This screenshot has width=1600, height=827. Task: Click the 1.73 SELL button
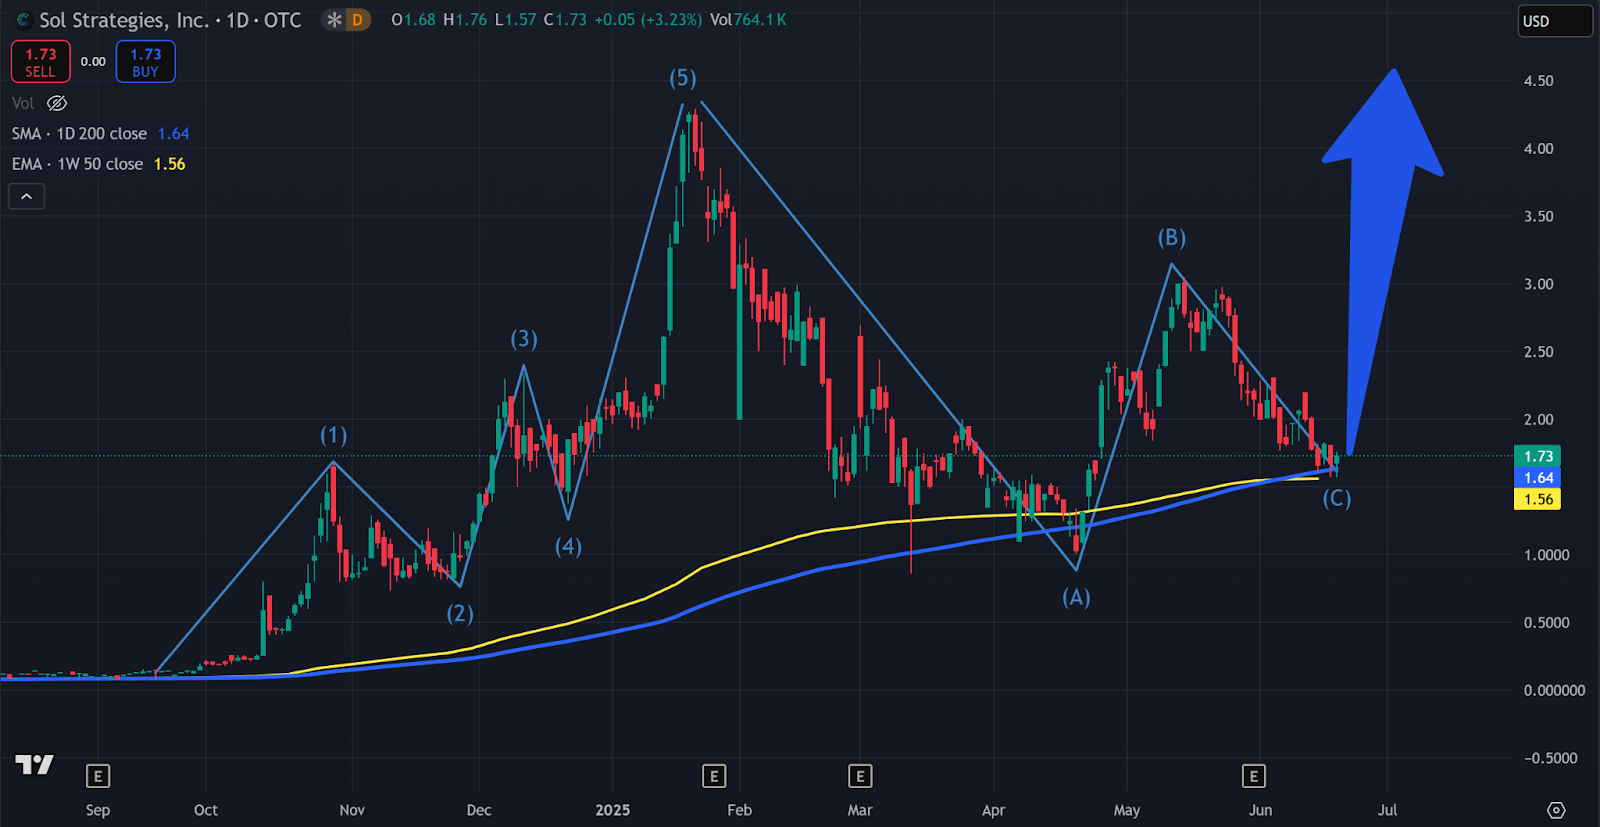[41, 62]
